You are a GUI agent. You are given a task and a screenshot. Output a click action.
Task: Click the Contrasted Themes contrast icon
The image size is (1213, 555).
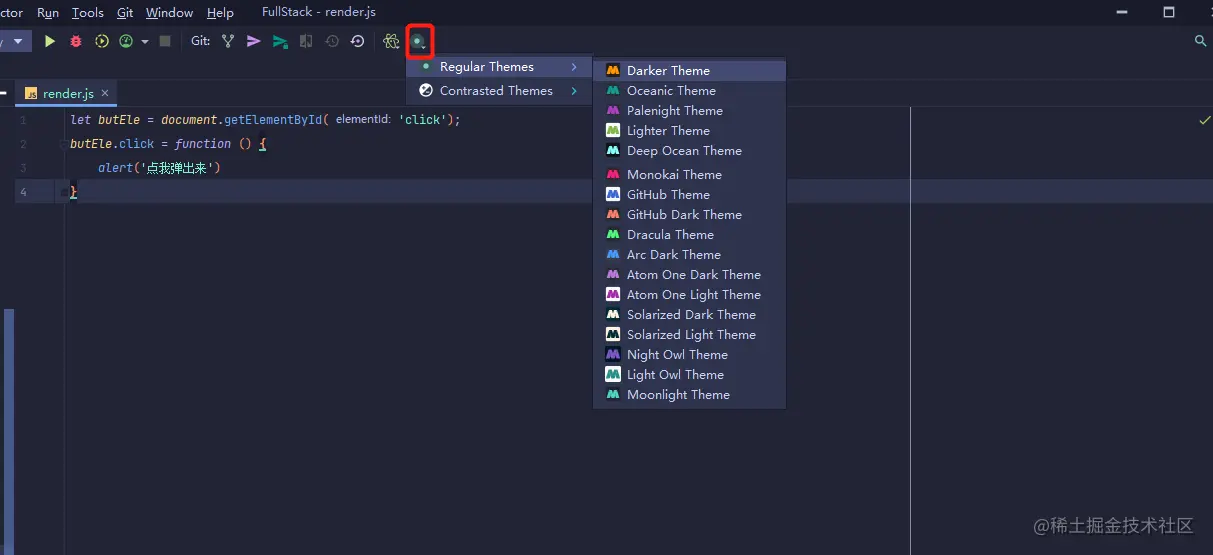[x=426, y=91]
